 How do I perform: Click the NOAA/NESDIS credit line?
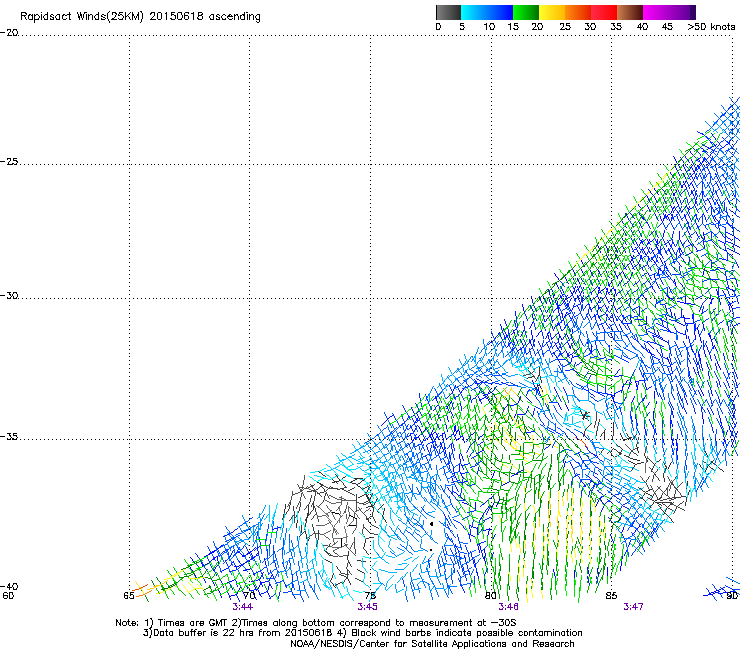tap(432, 644)
